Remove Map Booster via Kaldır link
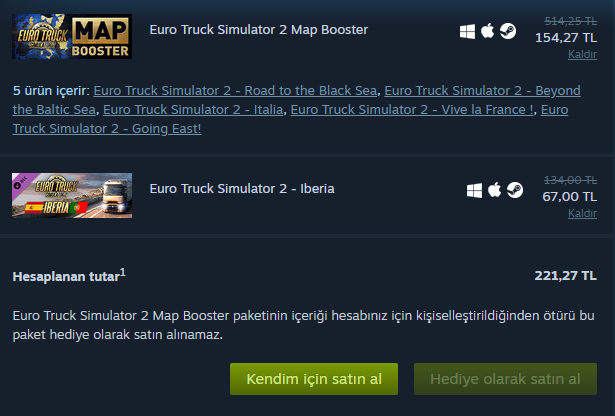Screen dimensions: 615x416 582,54
